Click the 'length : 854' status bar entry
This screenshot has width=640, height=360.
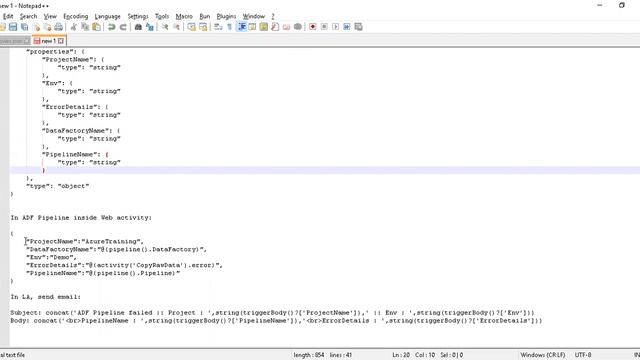309,355
